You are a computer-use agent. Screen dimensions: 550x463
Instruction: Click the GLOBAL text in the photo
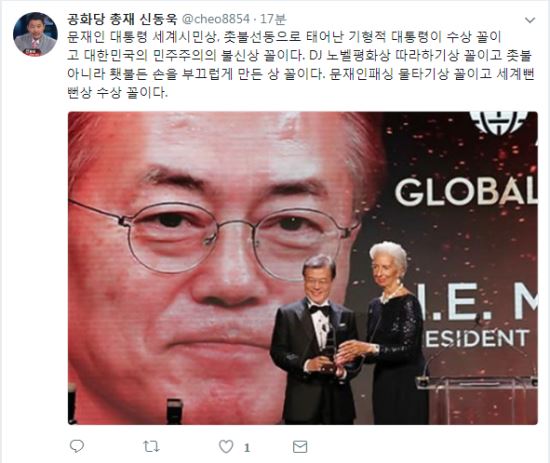pos(466,192)
